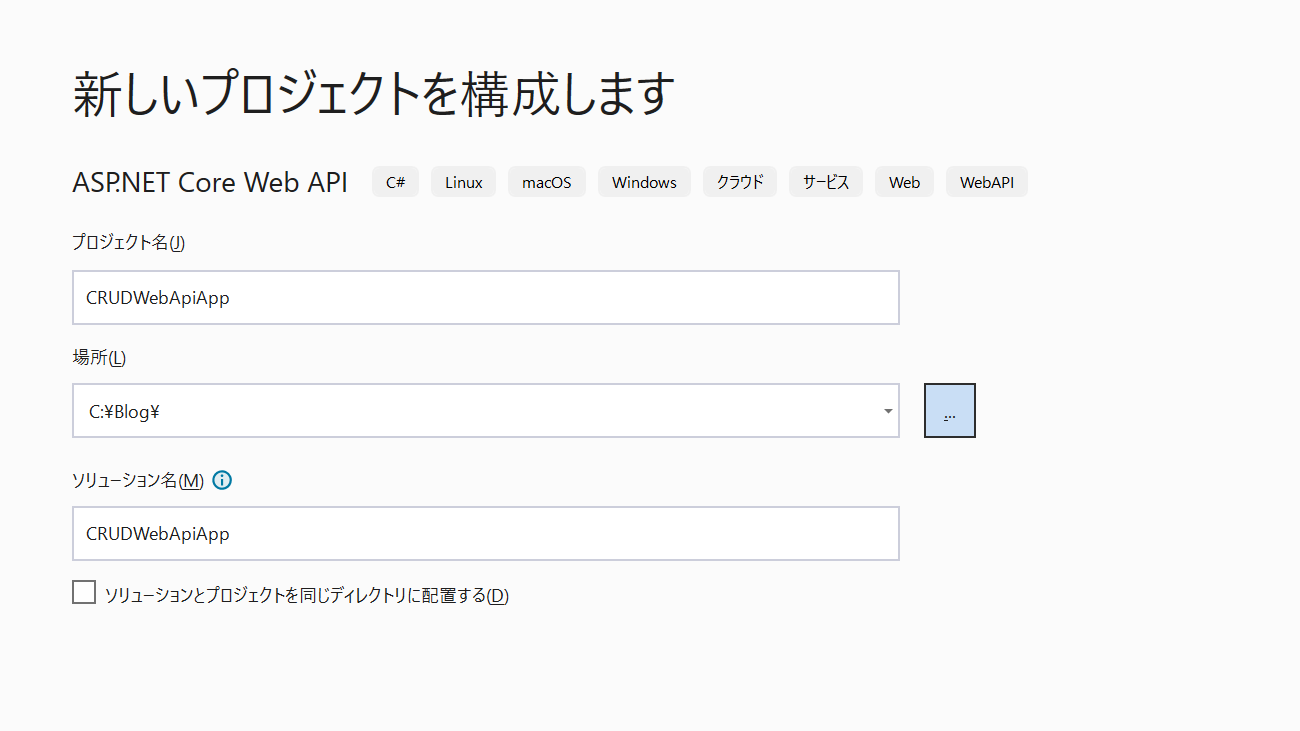Focus the project name field
Screen dimensions: 1300x731
[486, 297]
